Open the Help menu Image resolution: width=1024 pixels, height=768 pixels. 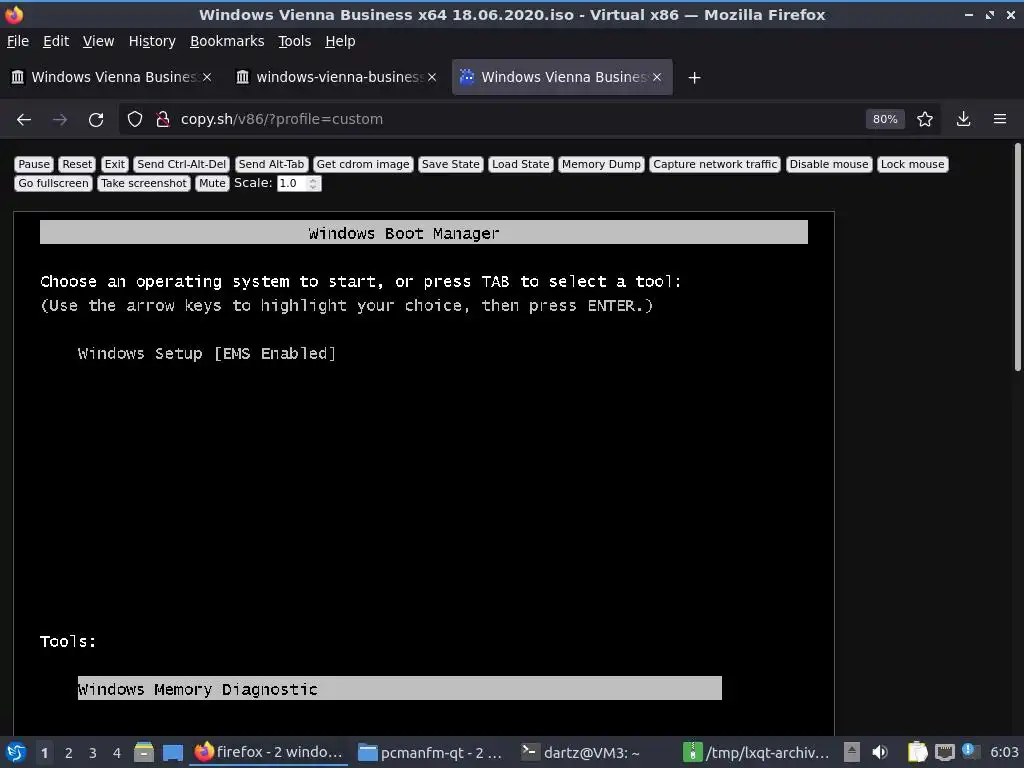[x=340, y=41]
